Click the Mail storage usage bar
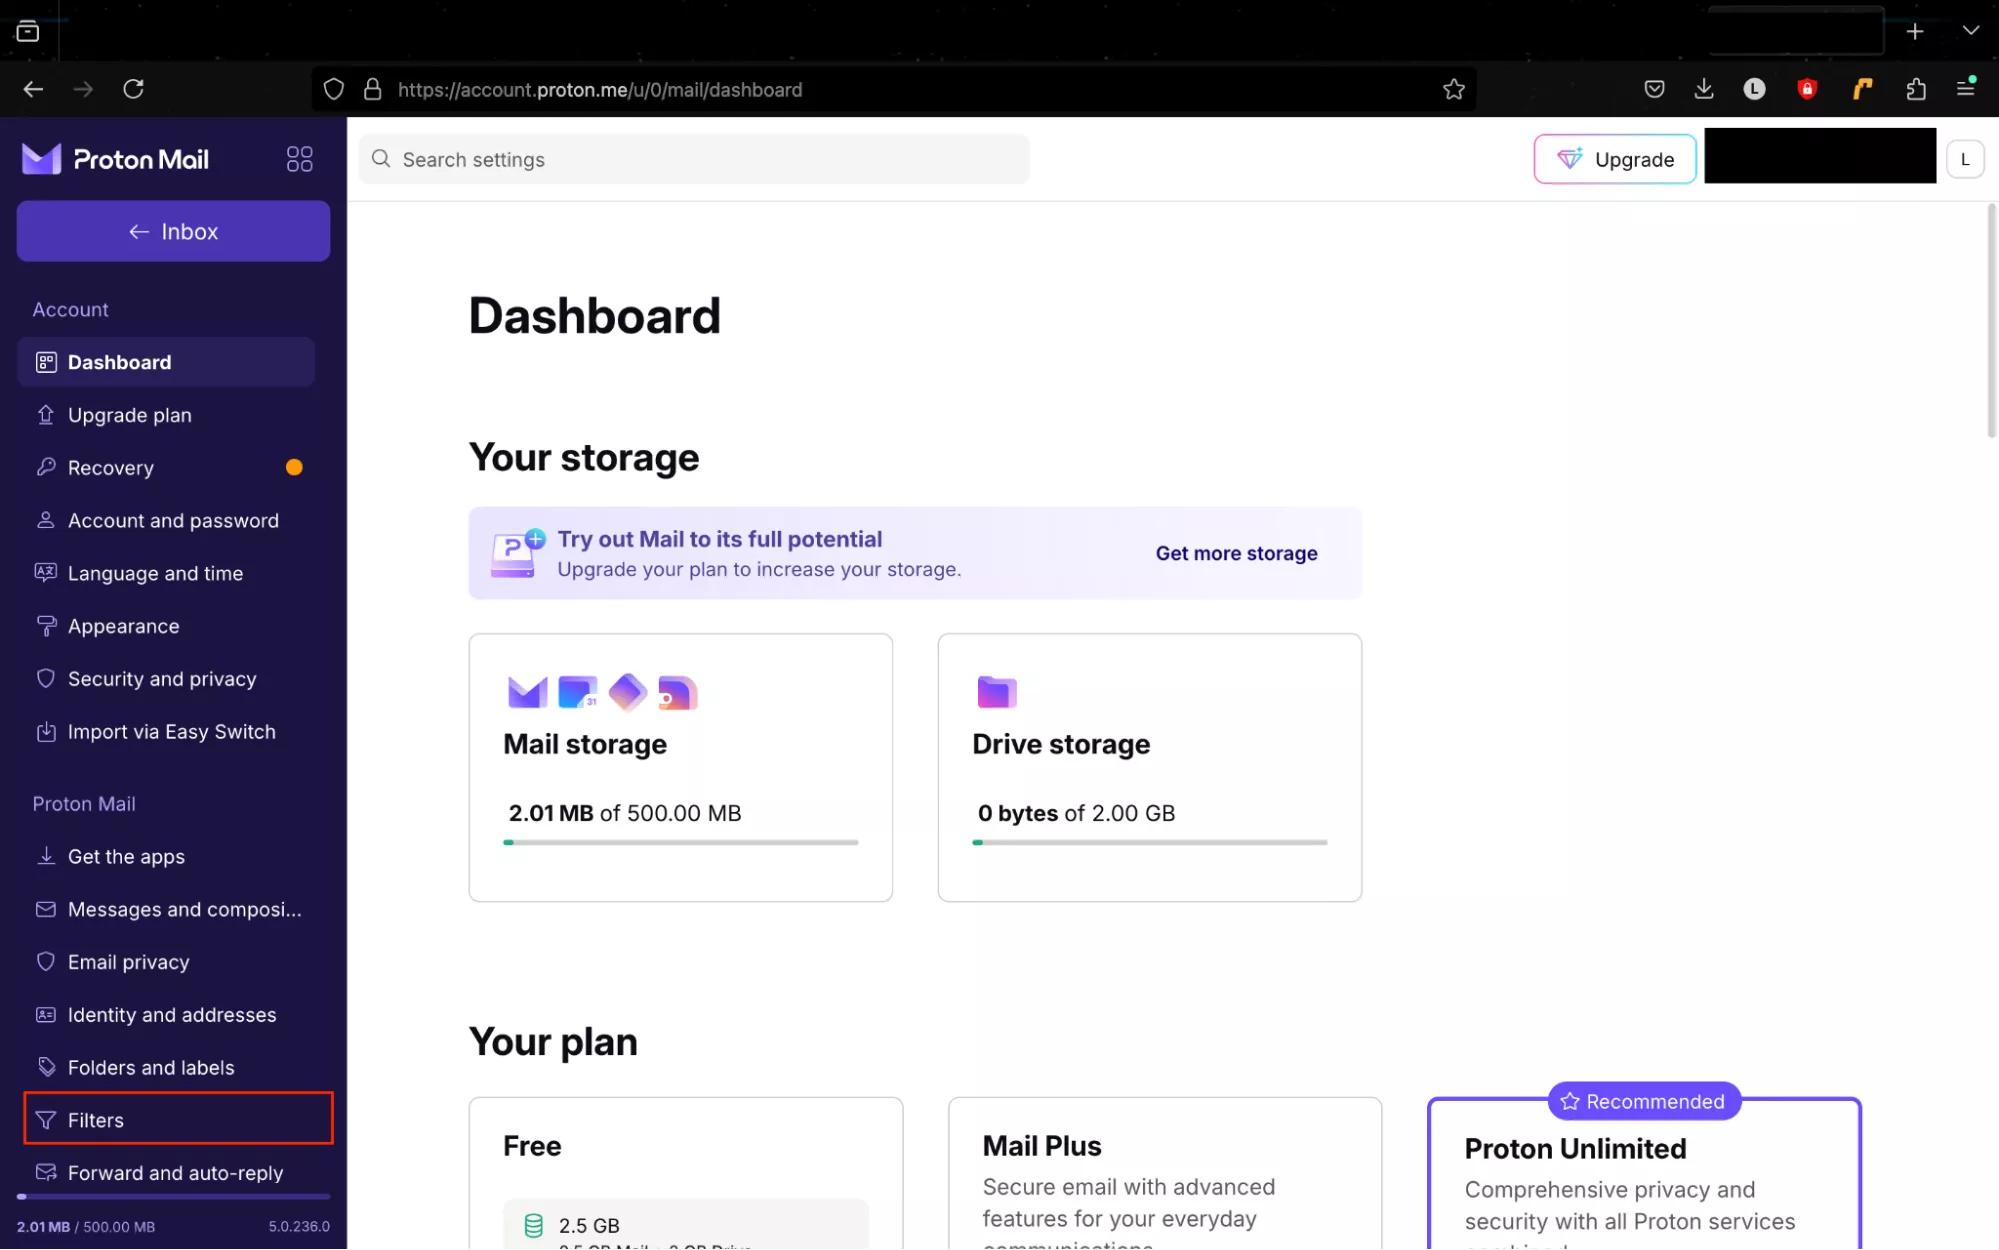This screenshot has height=1250, width=1999. tap(680, 842)
